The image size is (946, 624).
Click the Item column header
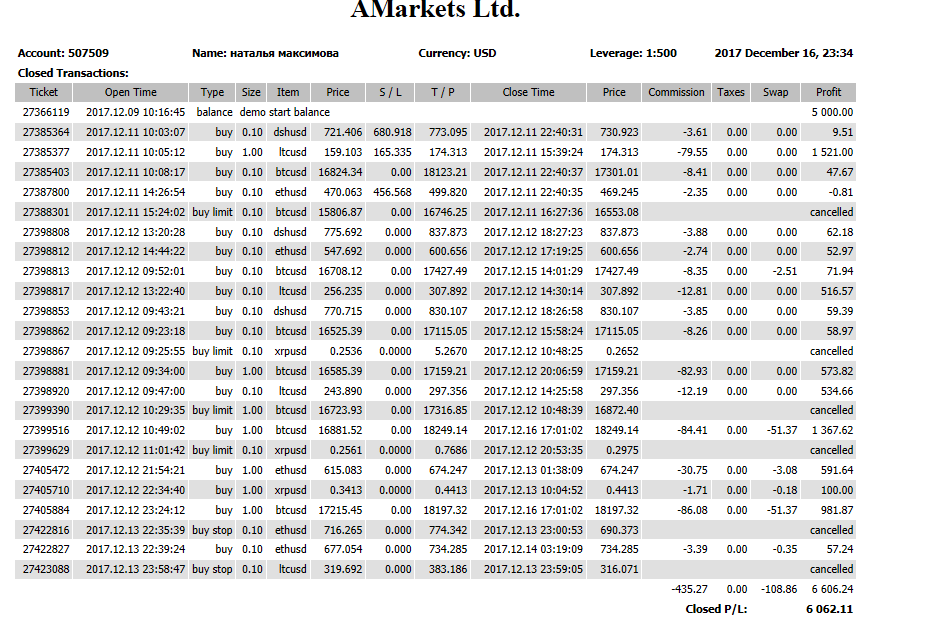pyautogui.click(x=288, y=92)
